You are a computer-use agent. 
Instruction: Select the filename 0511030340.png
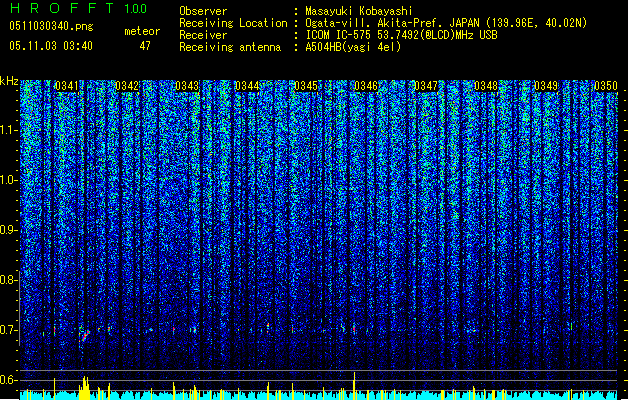pos(51,26)
